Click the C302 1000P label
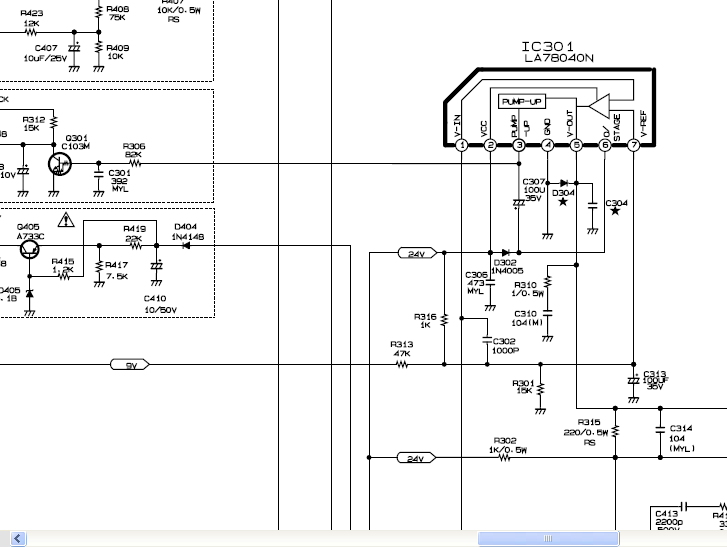727x547 pixels. [505, 346]
